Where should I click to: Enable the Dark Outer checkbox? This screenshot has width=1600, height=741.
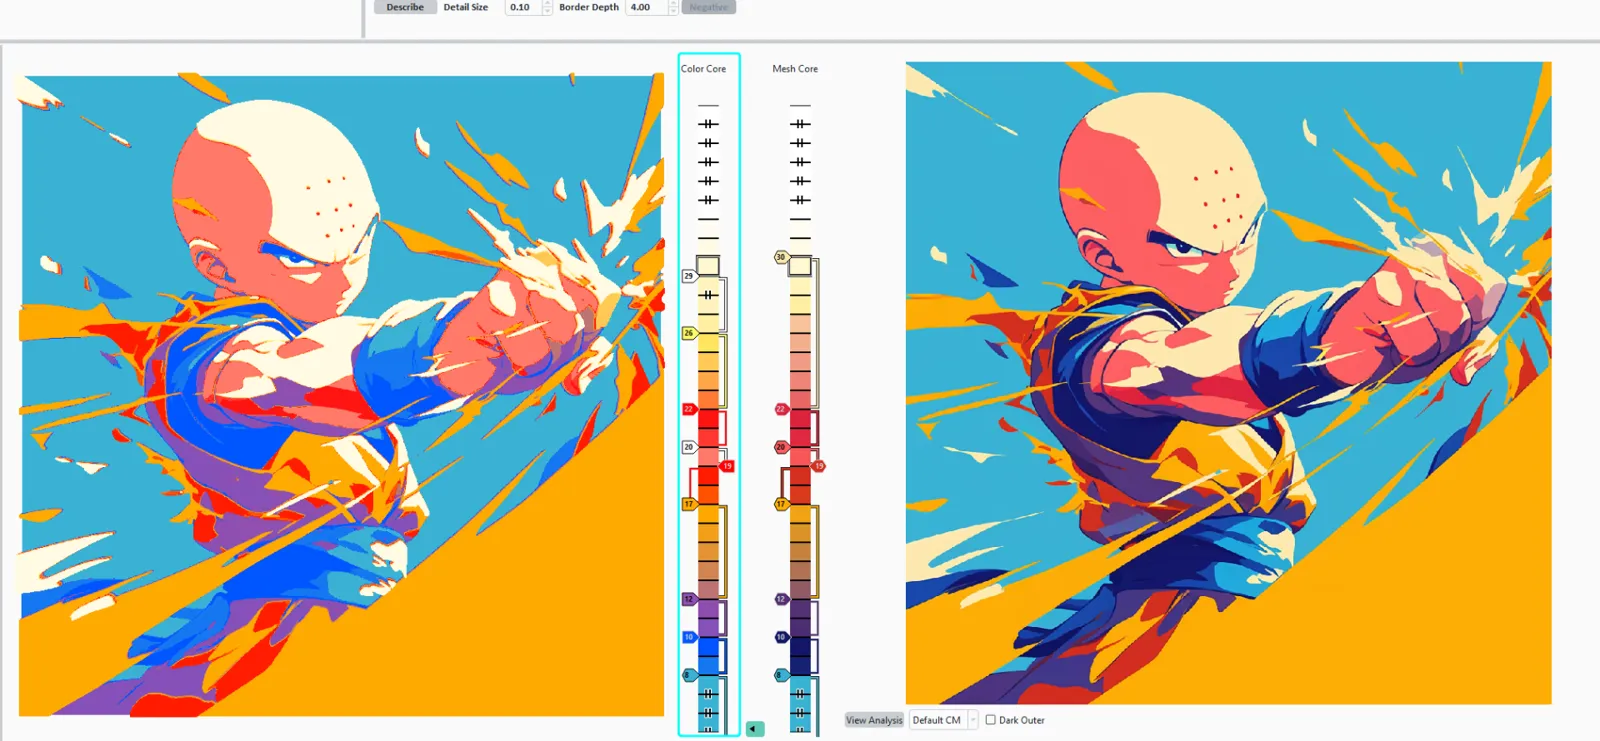(x=991, y=720)
